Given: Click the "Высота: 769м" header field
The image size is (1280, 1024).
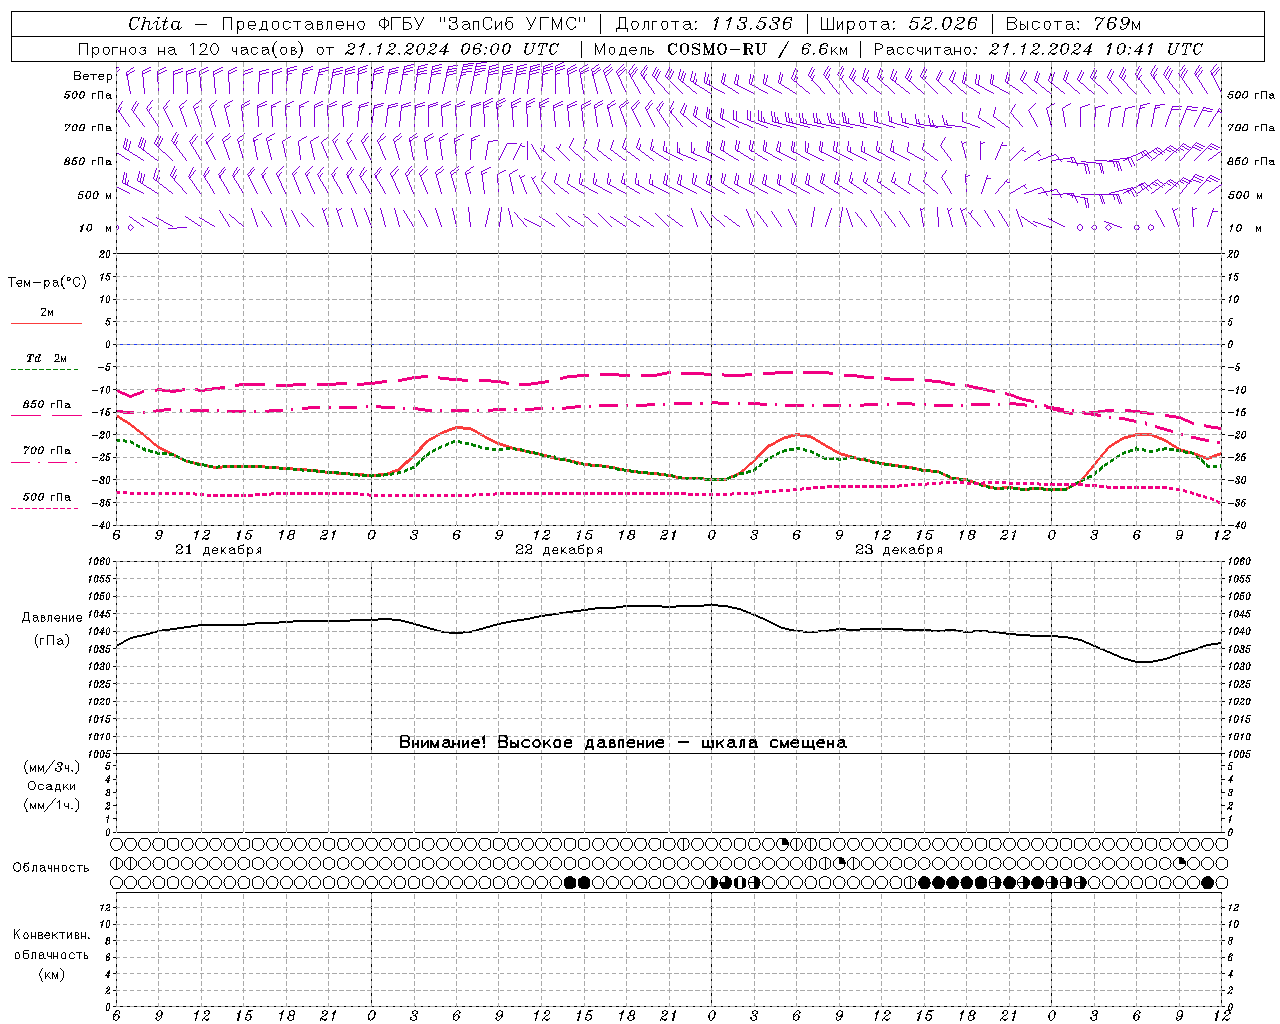Looking at the screenshot, I should point(1073,24).
